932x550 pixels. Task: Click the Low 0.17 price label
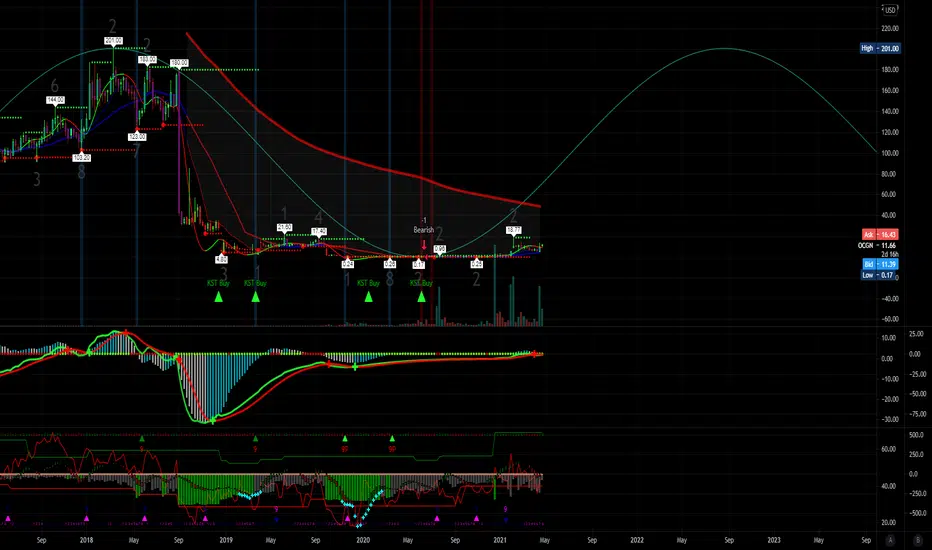coord(879,275)
